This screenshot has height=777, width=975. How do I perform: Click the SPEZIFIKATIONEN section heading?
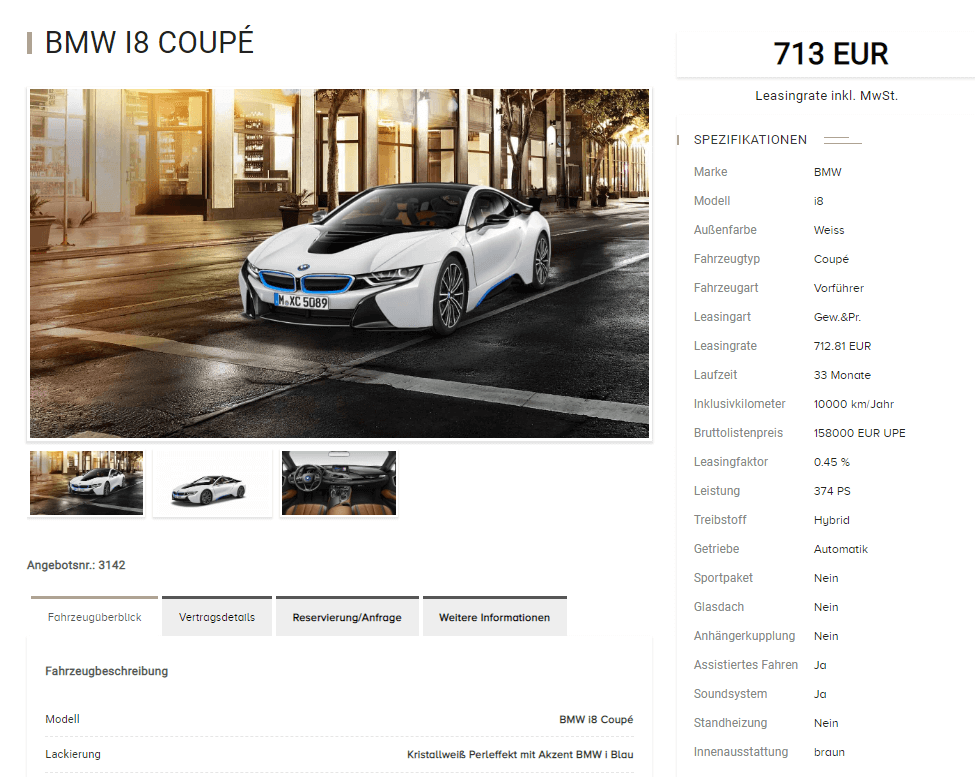(751, 140)
